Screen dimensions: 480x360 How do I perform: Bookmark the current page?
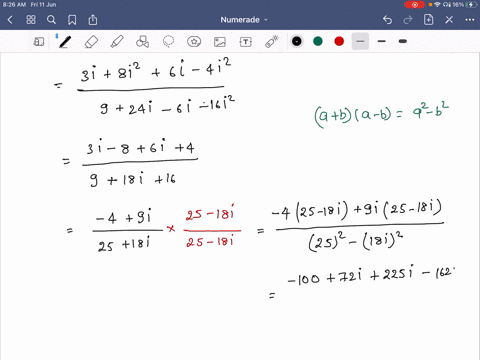[72, 20]
